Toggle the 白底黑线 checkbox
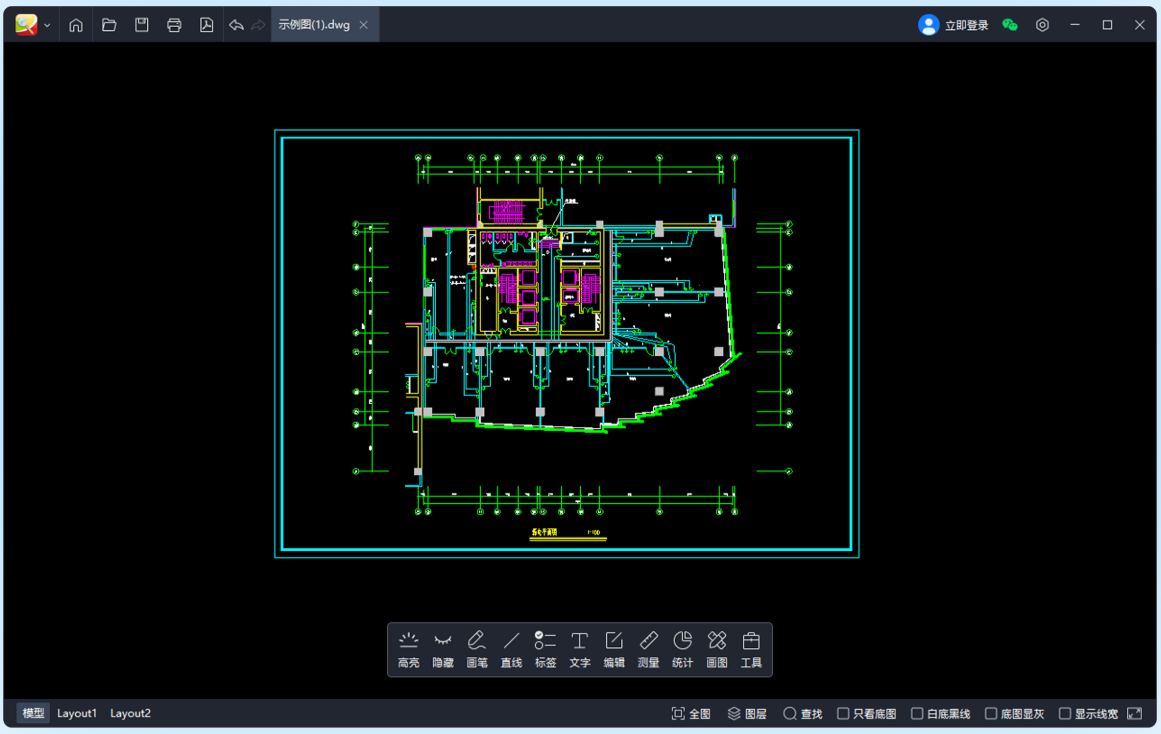Image resolution: width=1161 pixels, height=734 pixels. pyautogui.click(x=917, y=713)
